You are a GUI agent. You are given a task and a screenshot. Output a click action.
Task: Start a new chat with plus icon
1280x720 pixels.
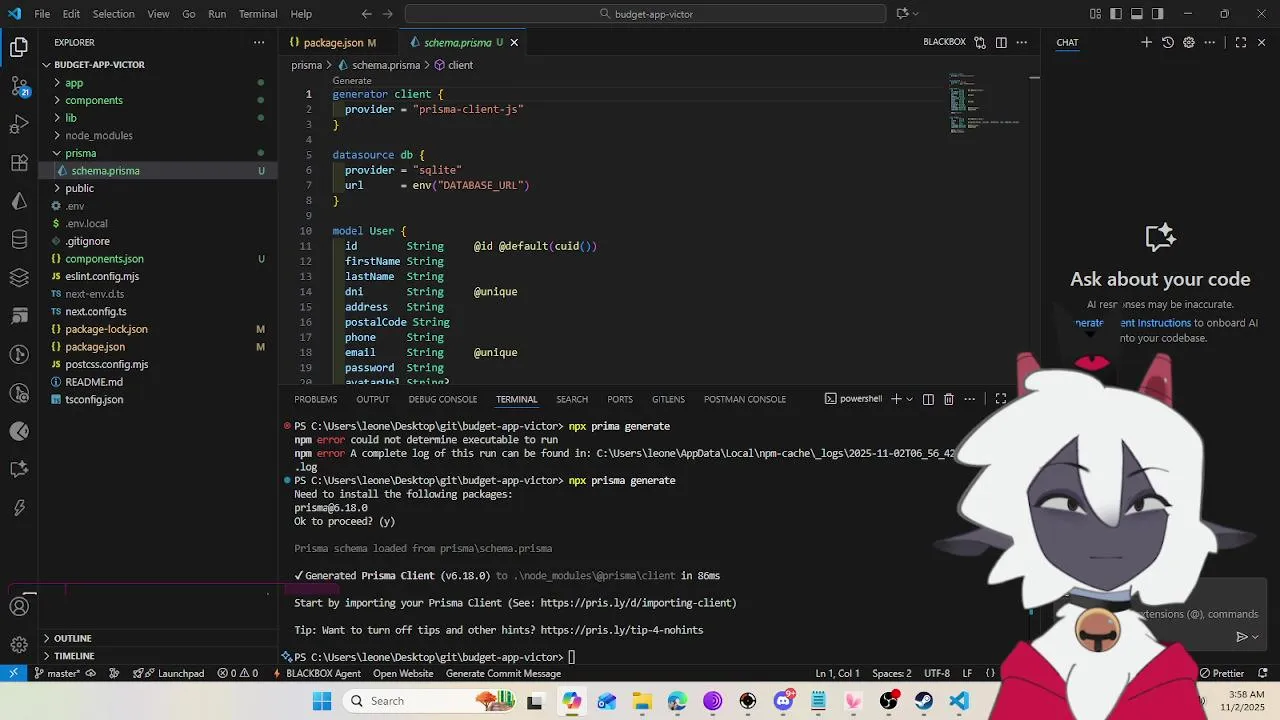[x=1147, y=42]
